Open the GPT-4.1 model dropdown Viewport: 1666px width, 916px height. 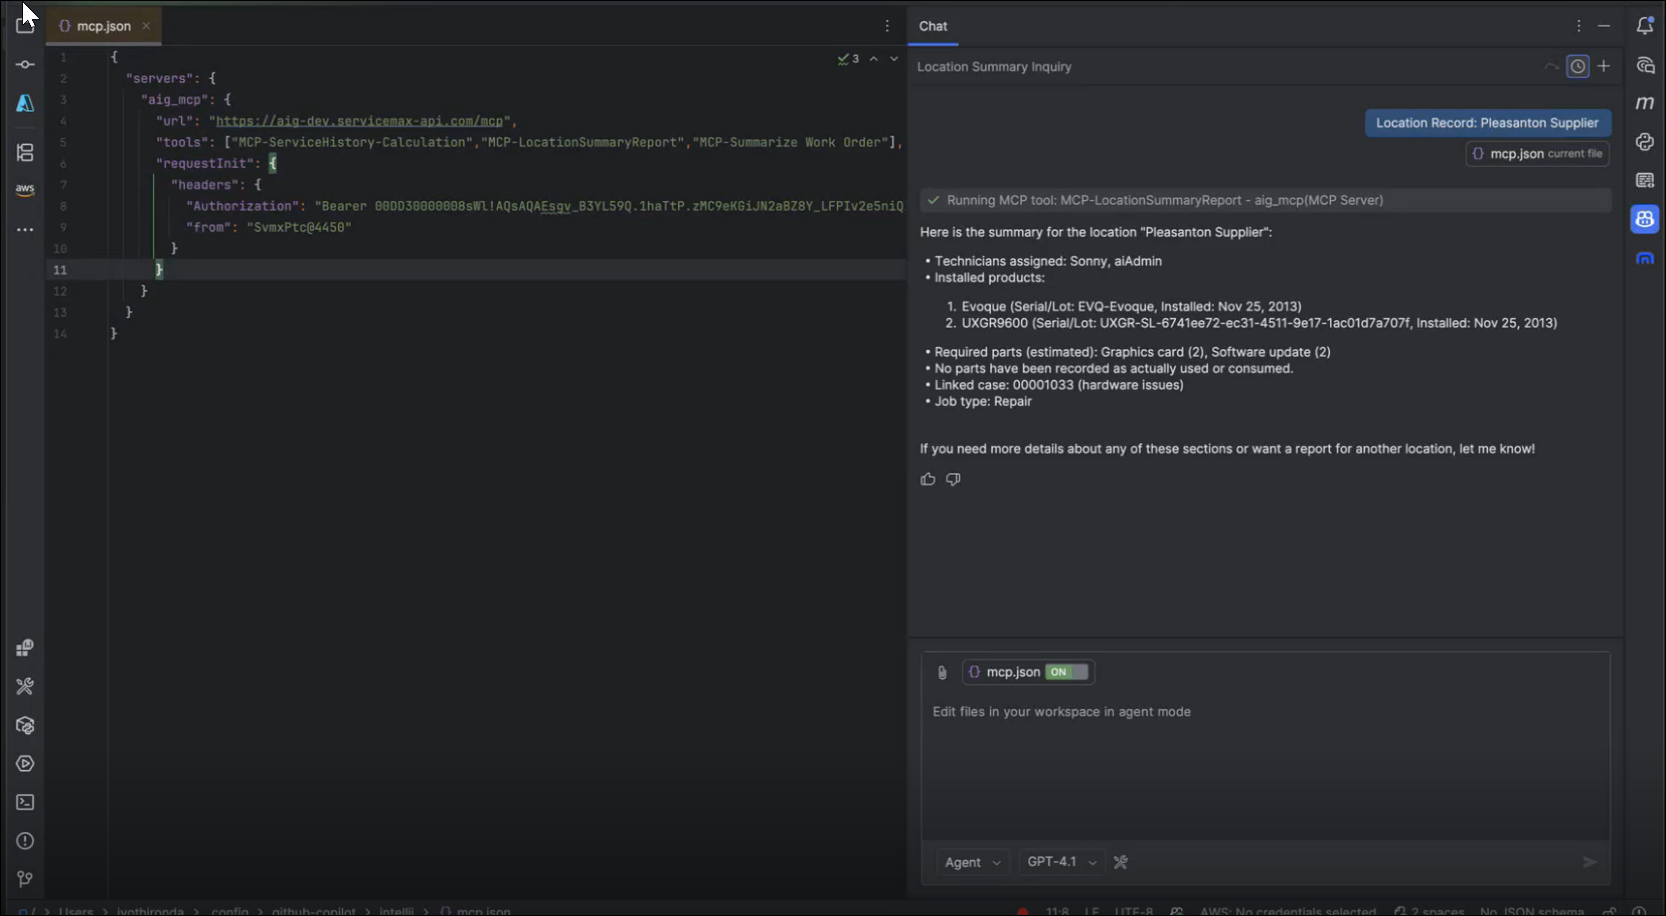point(1062,862)
